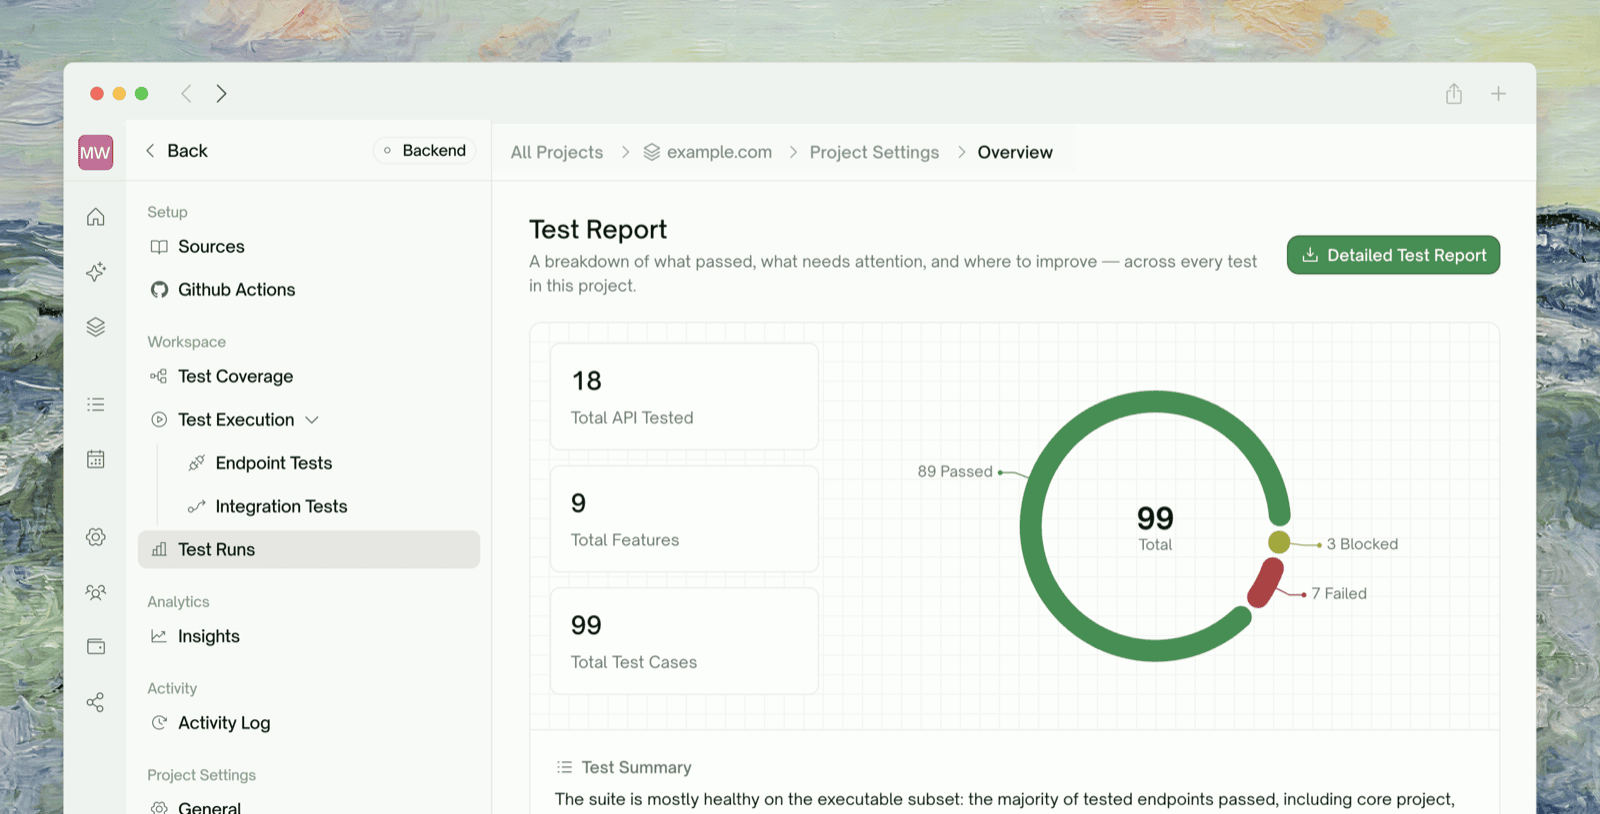Go back with the browser back arrow
The width and height of the screenshot is (1600, 814).
click(x=186, y=93)
